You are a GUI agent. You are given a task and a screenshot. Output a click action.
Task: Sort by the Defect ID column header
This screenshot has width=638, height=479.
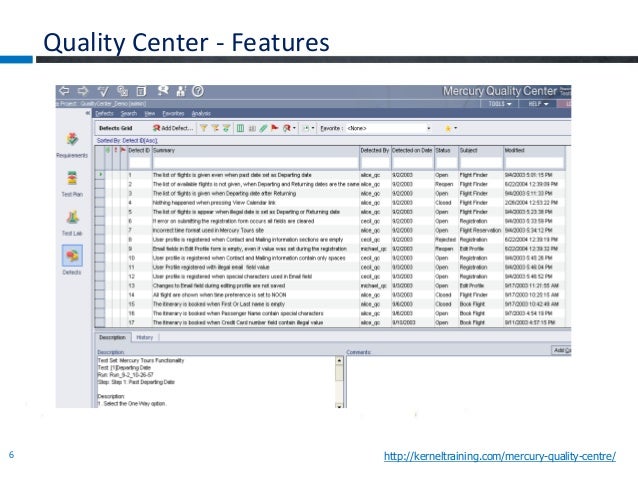[x=139, y=150]
